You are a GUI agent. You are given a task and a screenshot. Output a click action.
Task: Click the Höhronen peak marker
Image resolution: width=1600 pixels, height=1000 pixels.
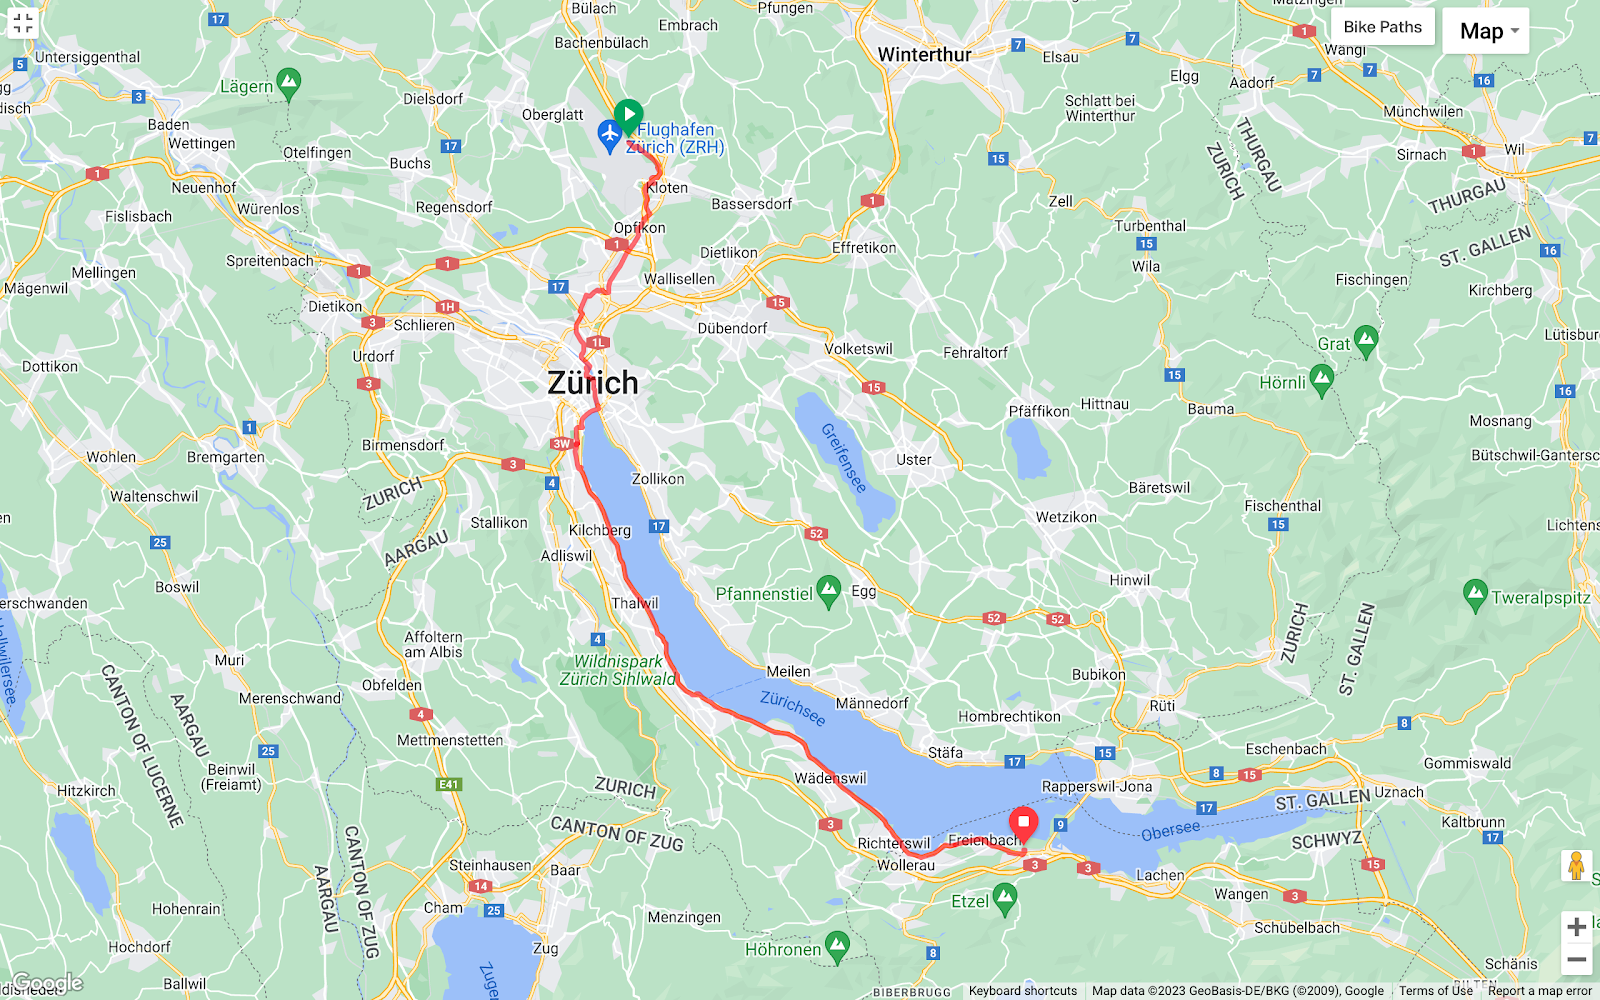pyautogui.click(x=837, y=947)
